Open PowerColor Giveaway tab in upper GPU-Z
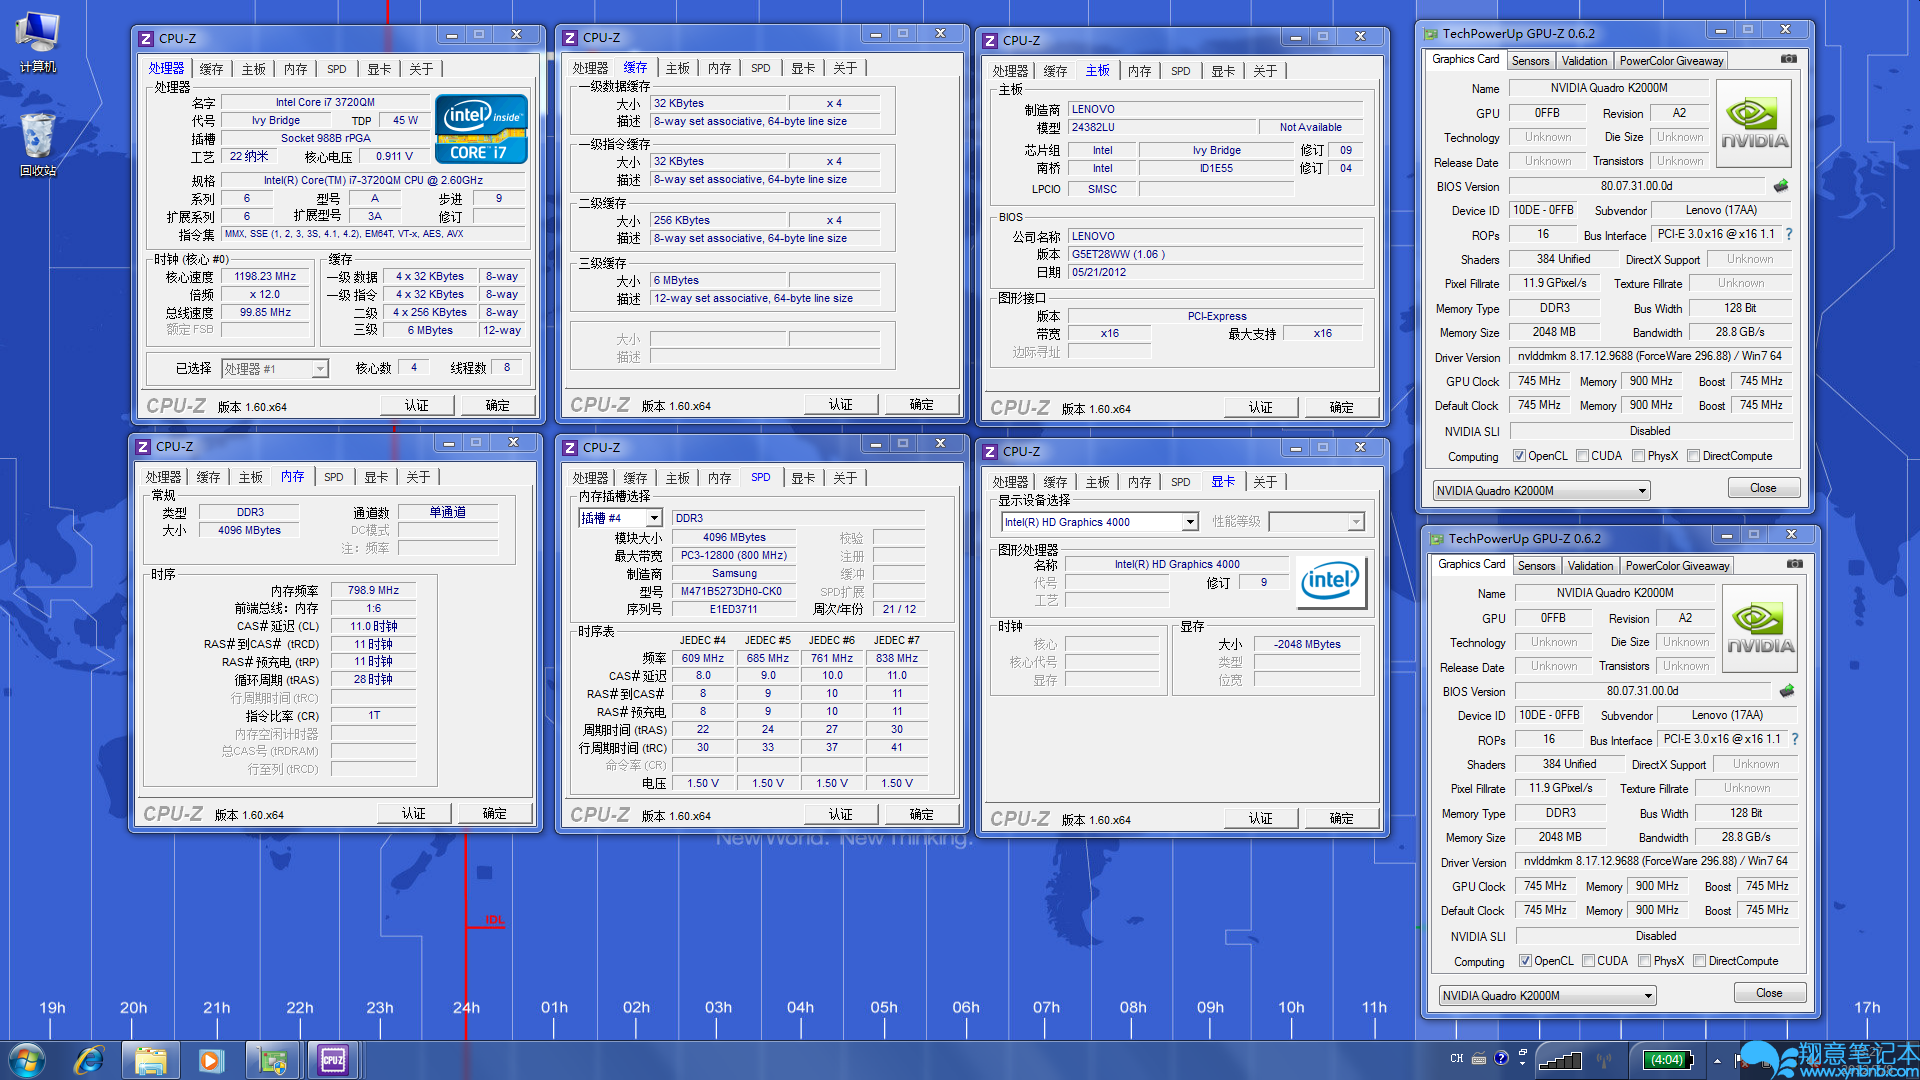The width and height of the screenshot is (1920, 1080). coord(1671,61)
